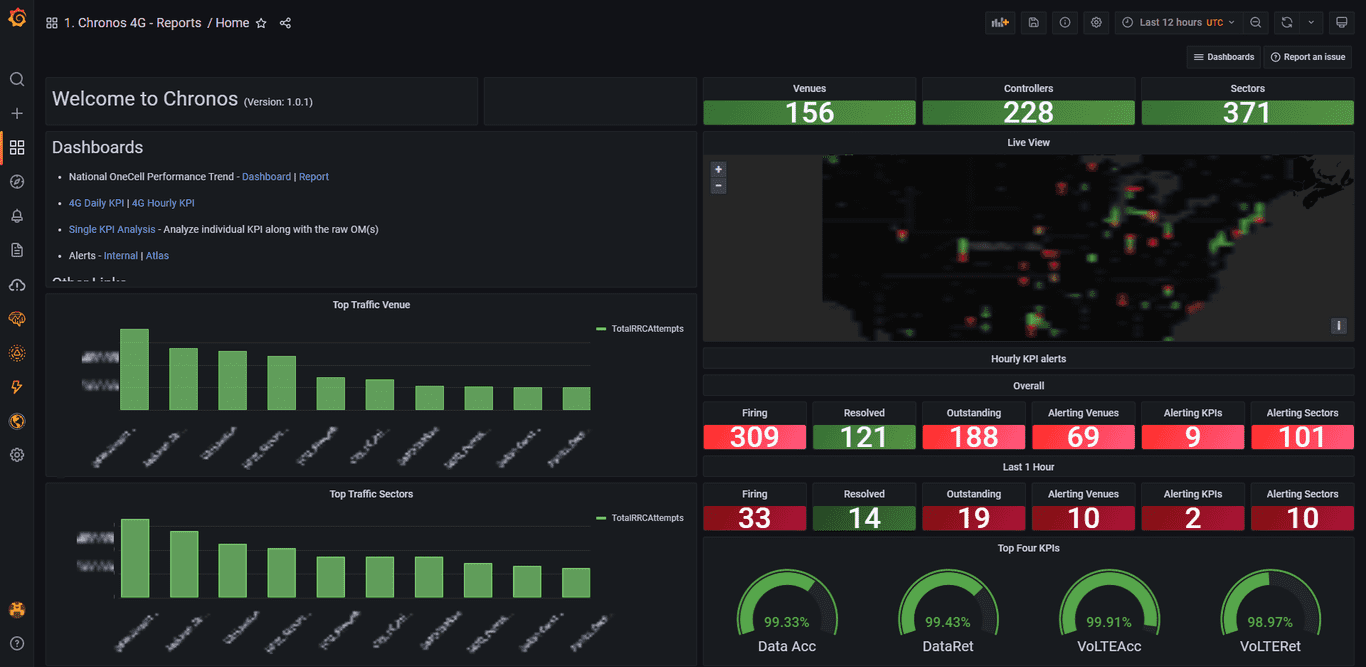Open the 1. Chronos 4G - Reports folder breadcrumb

point(132,23)
